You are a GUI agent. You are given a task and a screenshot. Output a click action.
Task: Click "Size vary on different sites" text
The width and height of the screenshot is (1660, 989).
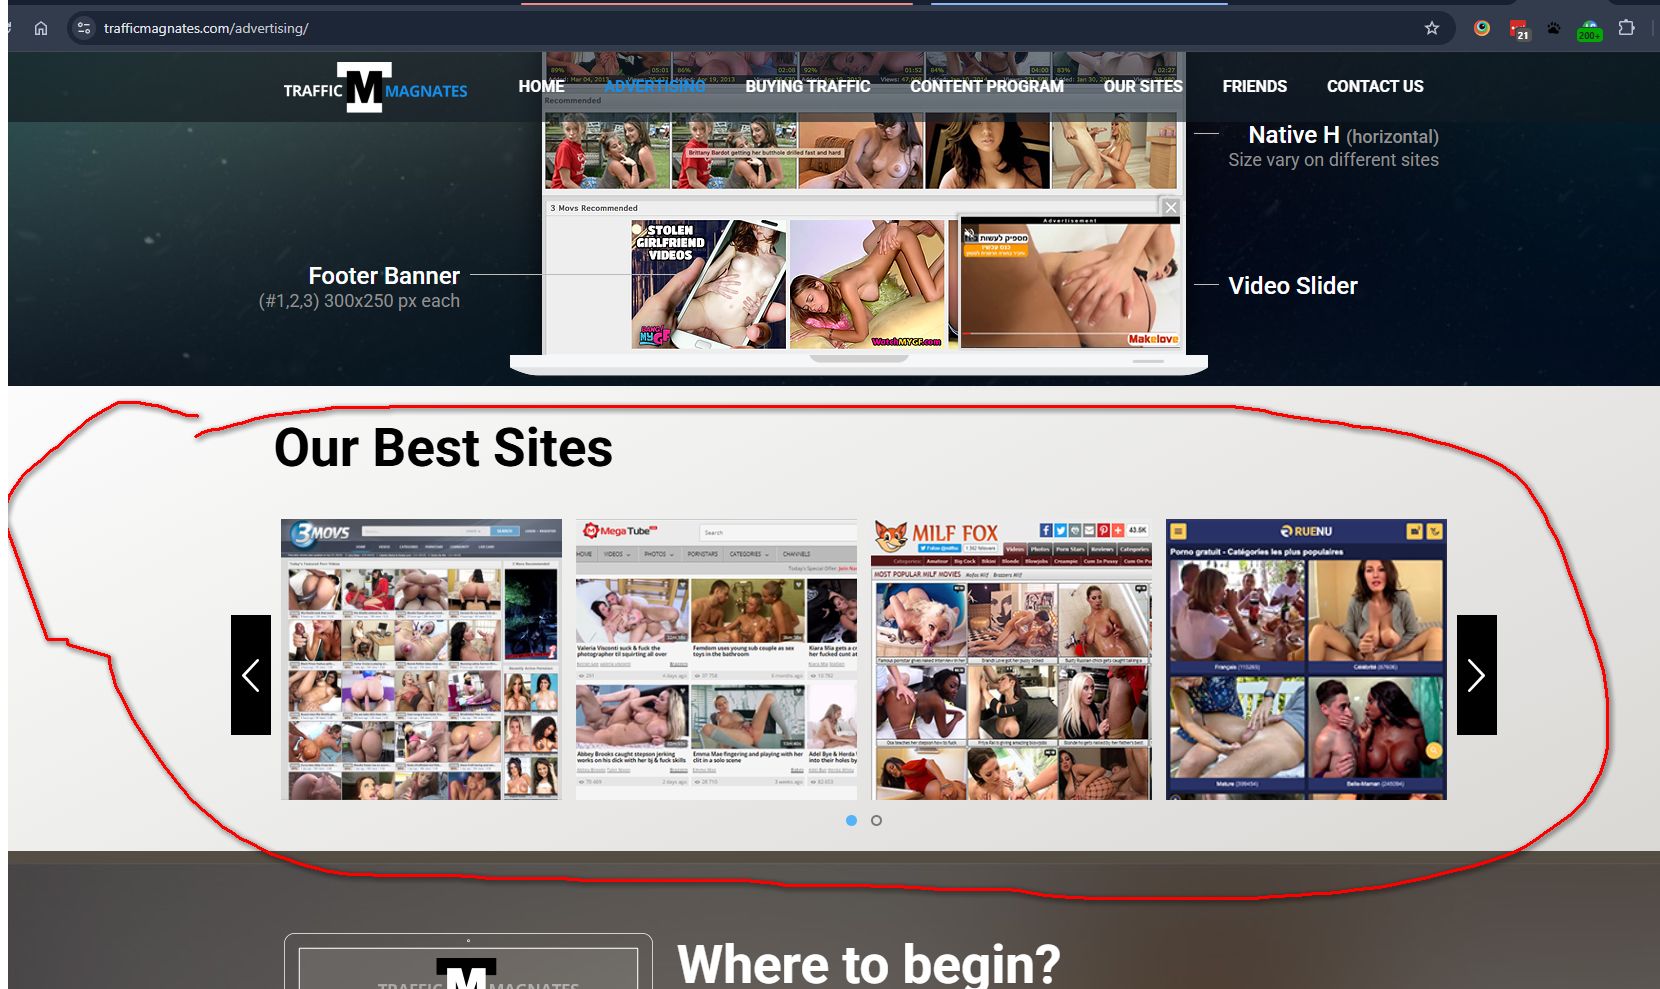(1334, 160)
